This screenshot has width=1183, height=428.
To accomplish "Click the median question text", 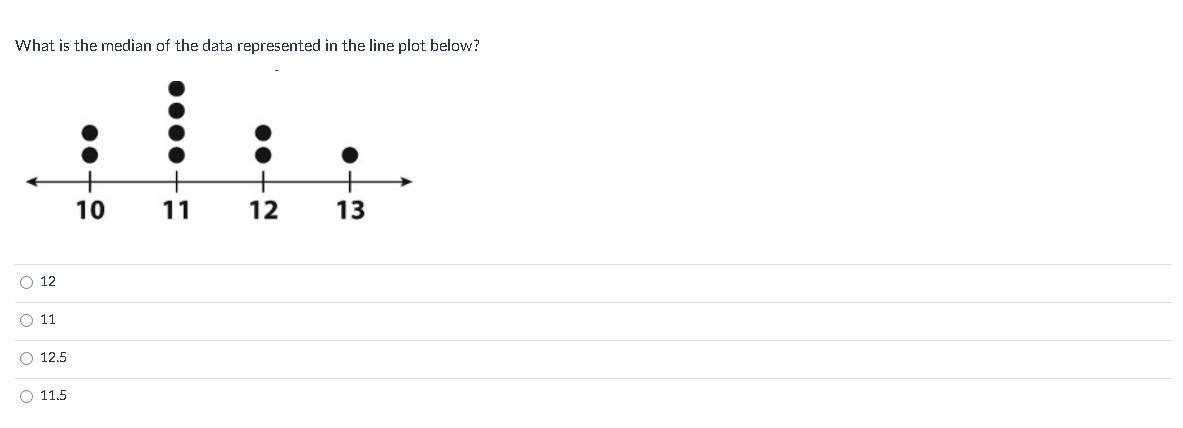I will [247, 46].
